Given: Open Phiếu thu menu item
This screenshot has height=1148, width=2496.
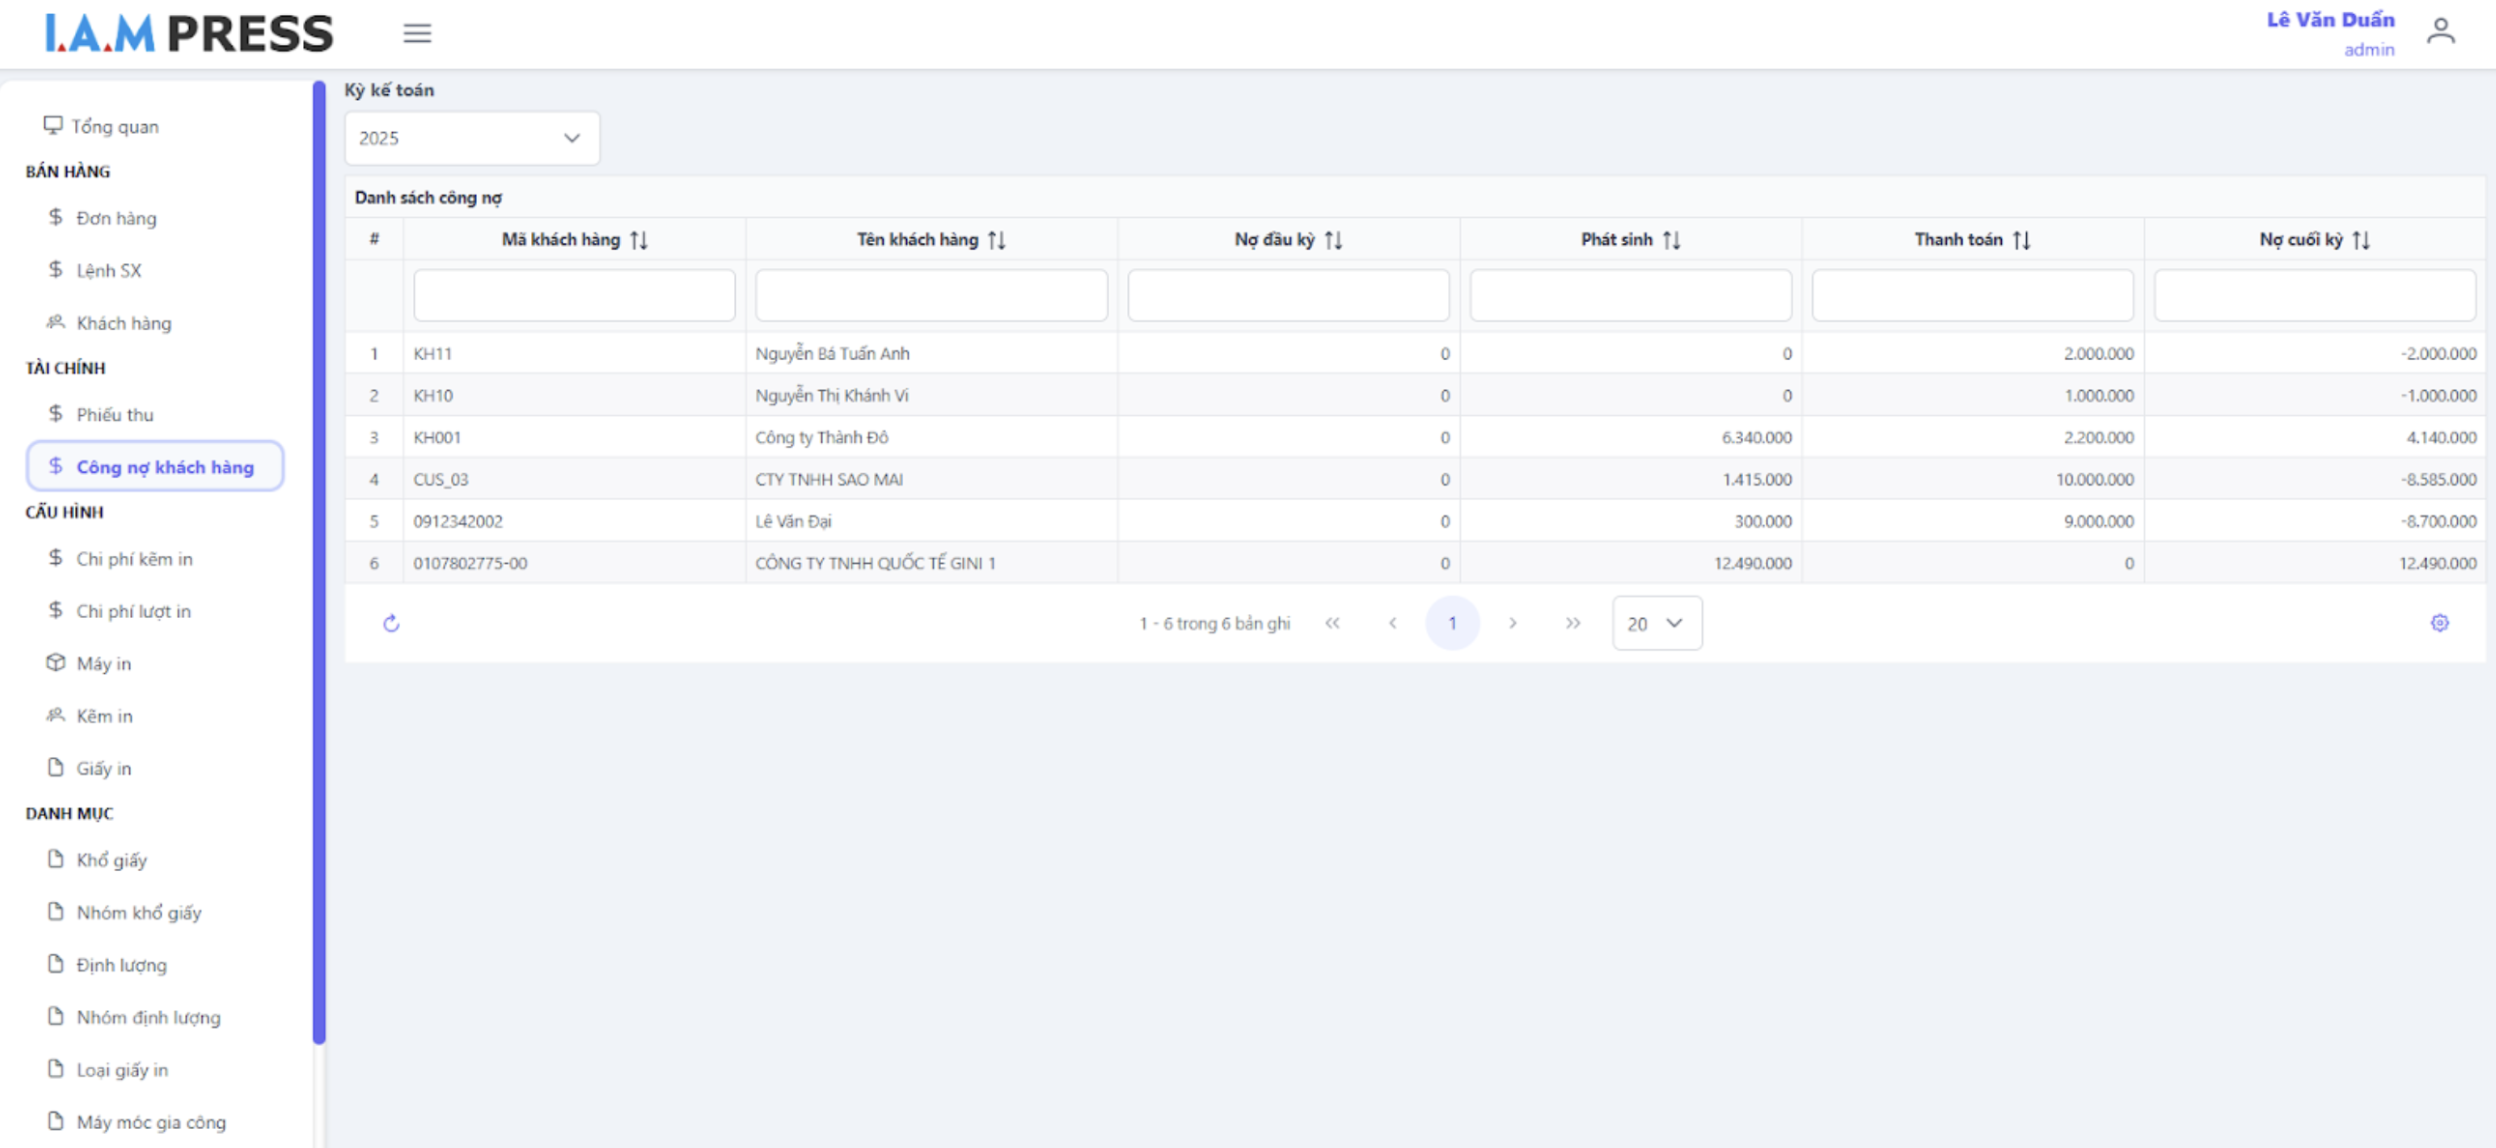Looking at the screenshot, I should pyautogui.click(x=115, y=414).
